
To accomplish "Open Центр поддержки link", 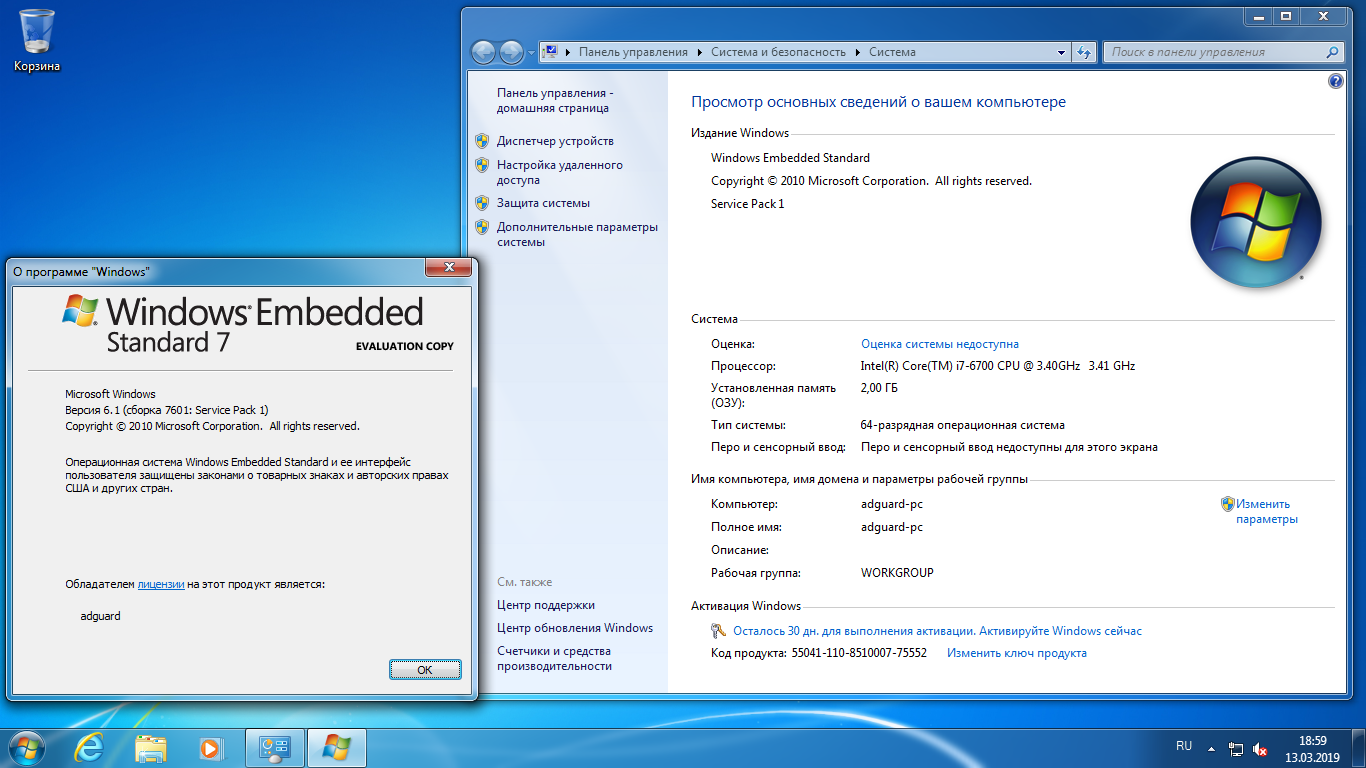I will click(x=546, y=605).
